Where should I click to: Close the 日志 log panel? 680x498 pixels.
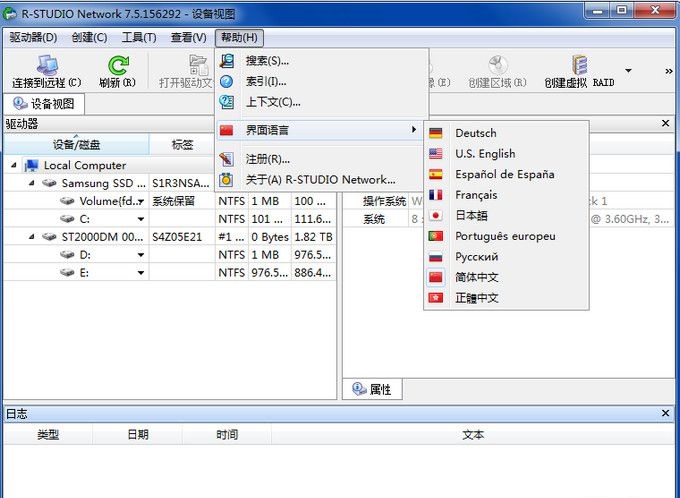click(x=666, y=413)
